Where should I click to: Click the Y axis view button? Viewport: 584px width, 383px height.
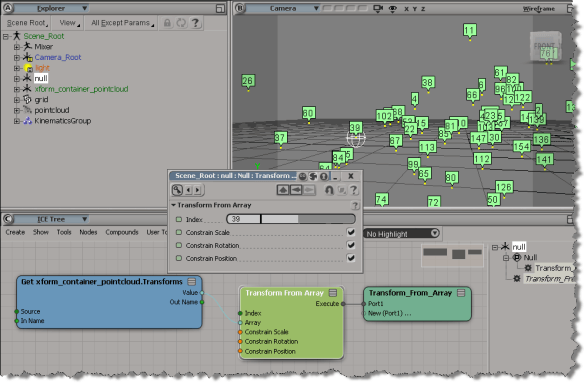tap(415, 9)
